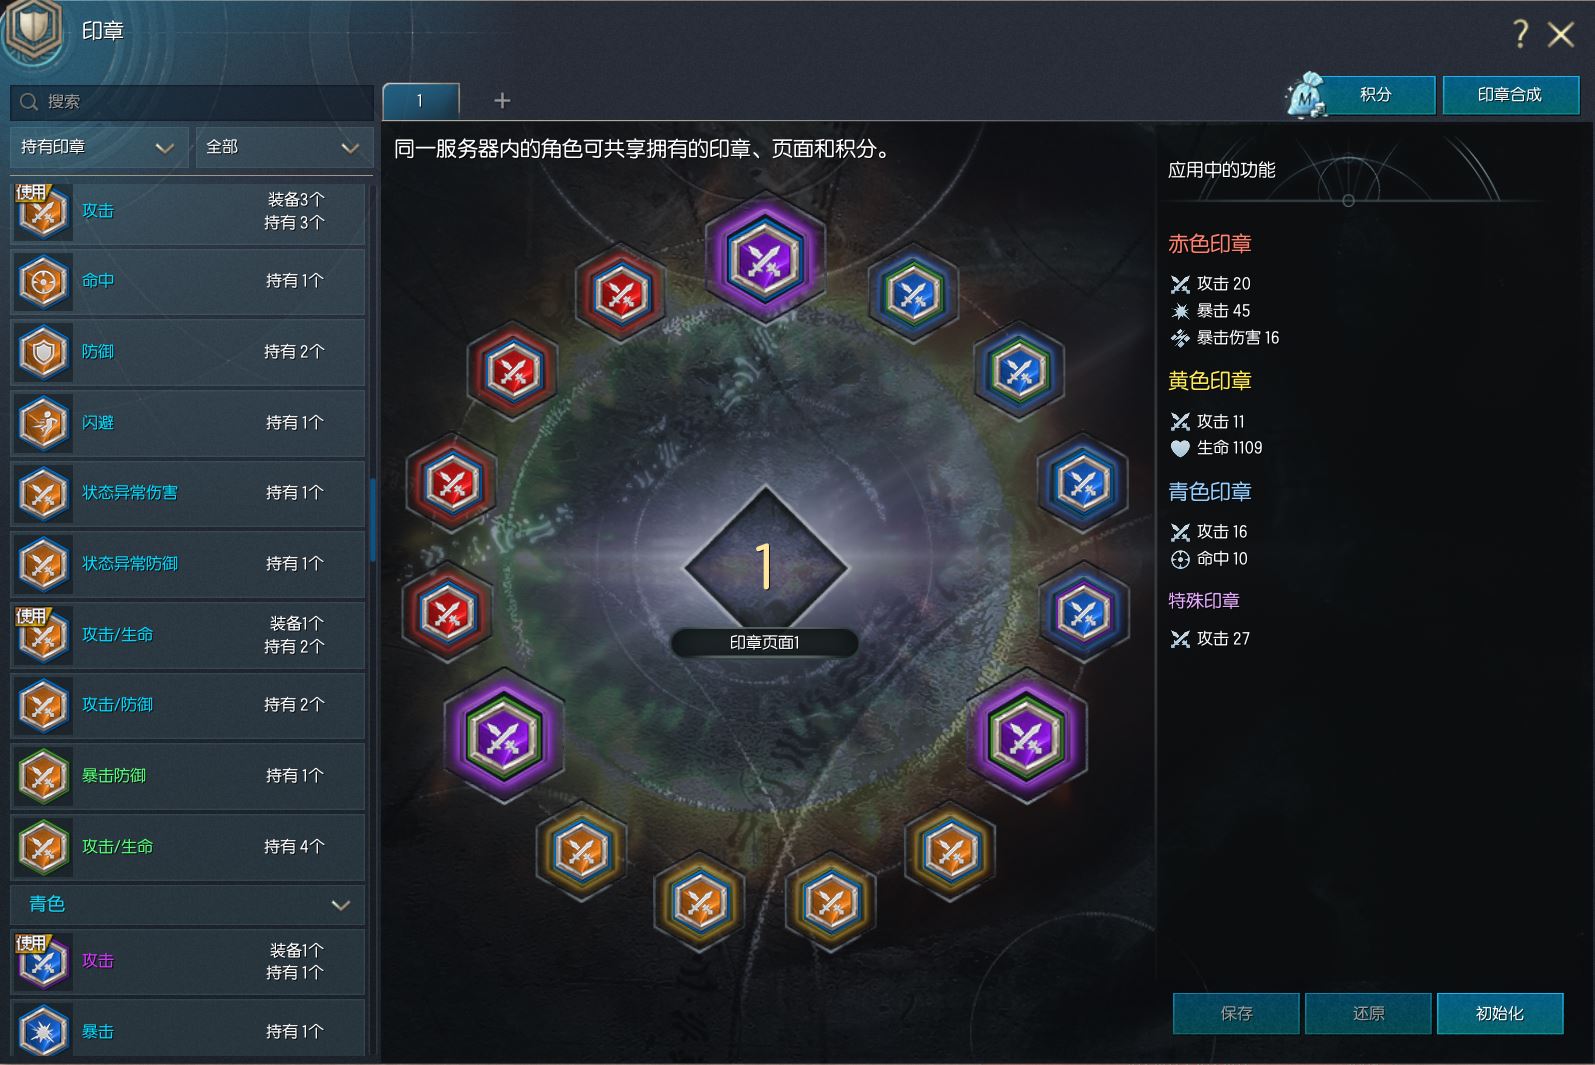Click the bottom-left purple special seal slot
1595x1065 pixels.
click(504, 736)
